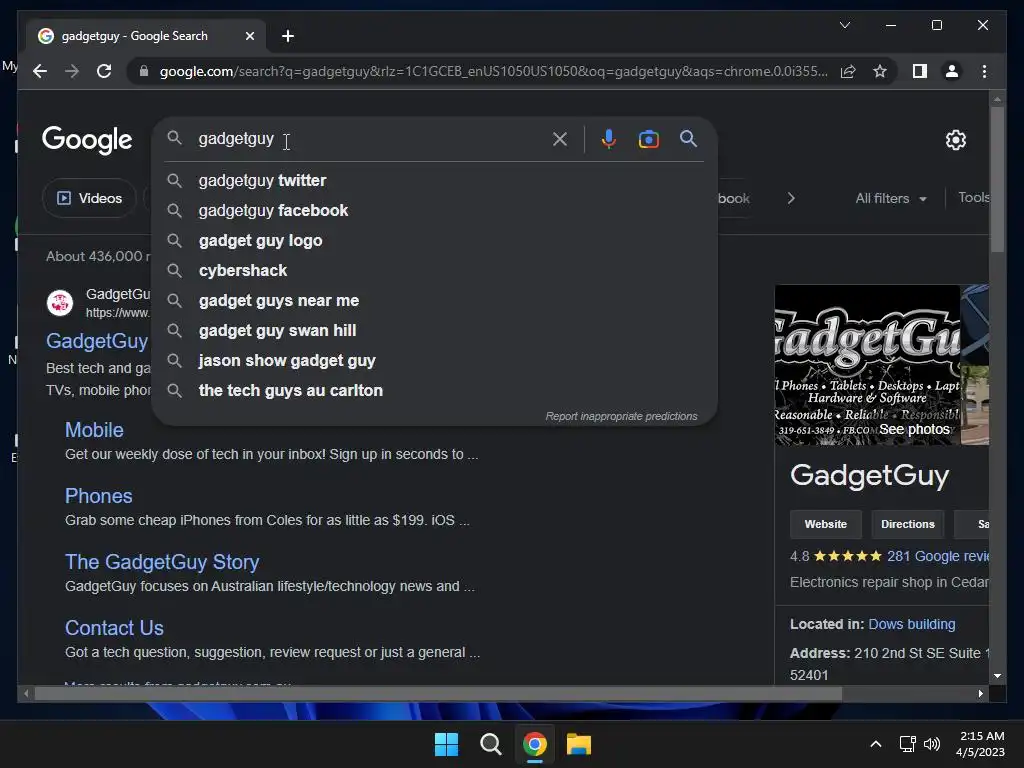Screen dimensions: 1024x768
Task: Click the Website button in knowledge panel
Action: pyautogui.click(x=825, y=524)
